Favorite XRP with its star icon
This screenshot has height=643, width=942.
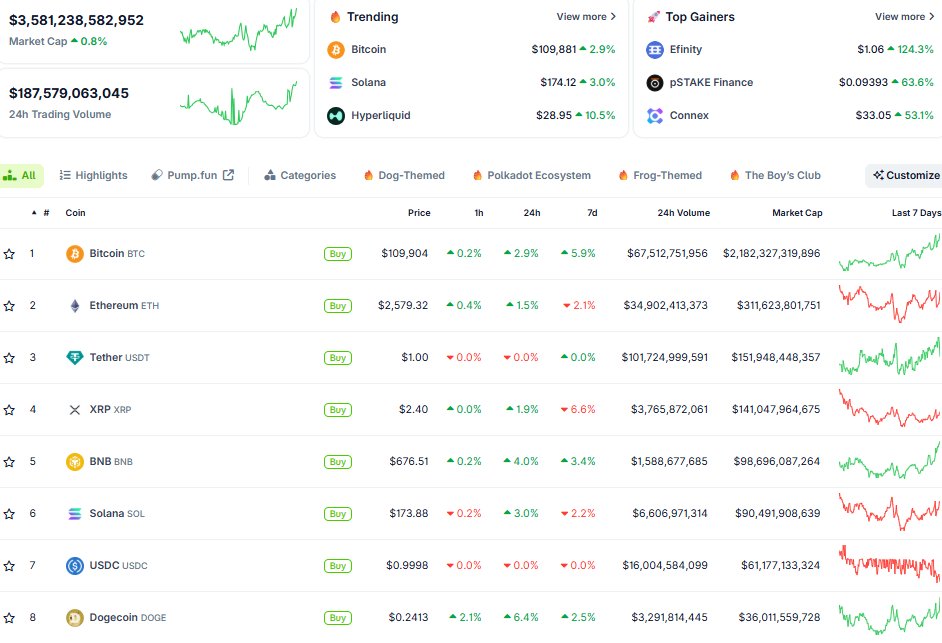click(x=9, y=410)
